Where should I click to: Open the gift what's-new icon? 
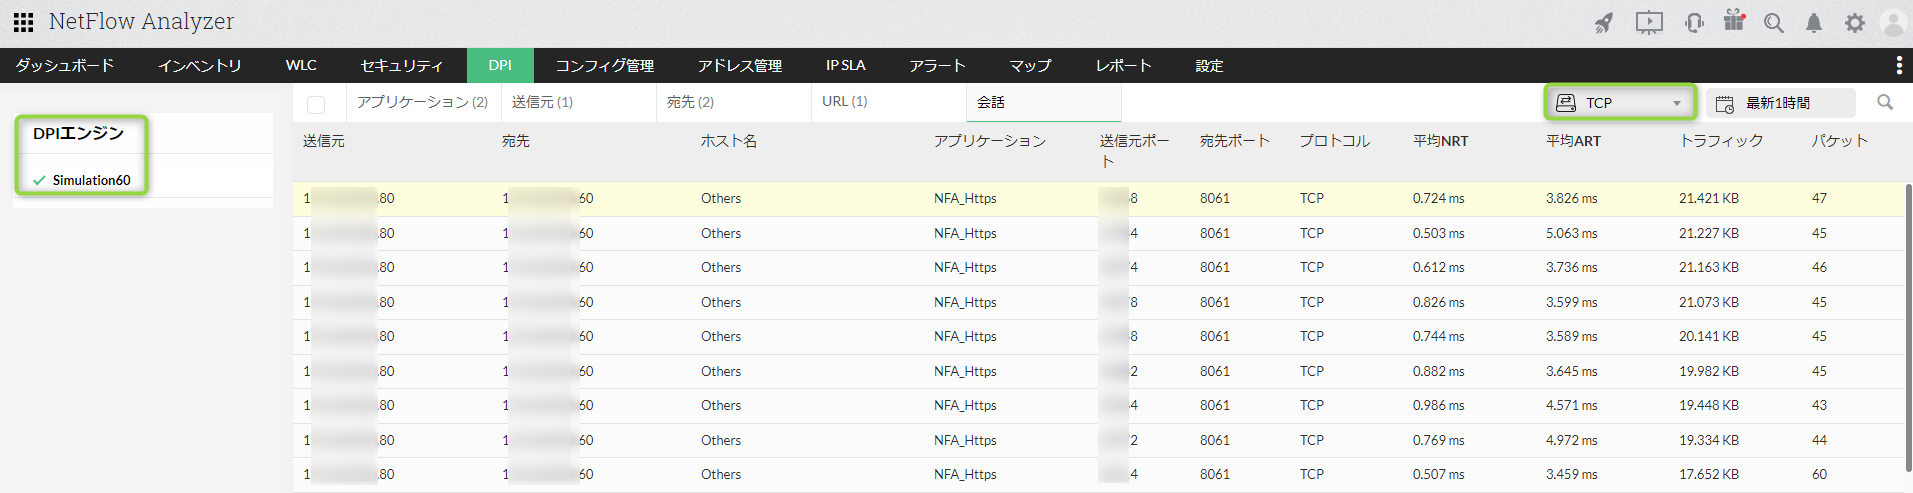1734,21
